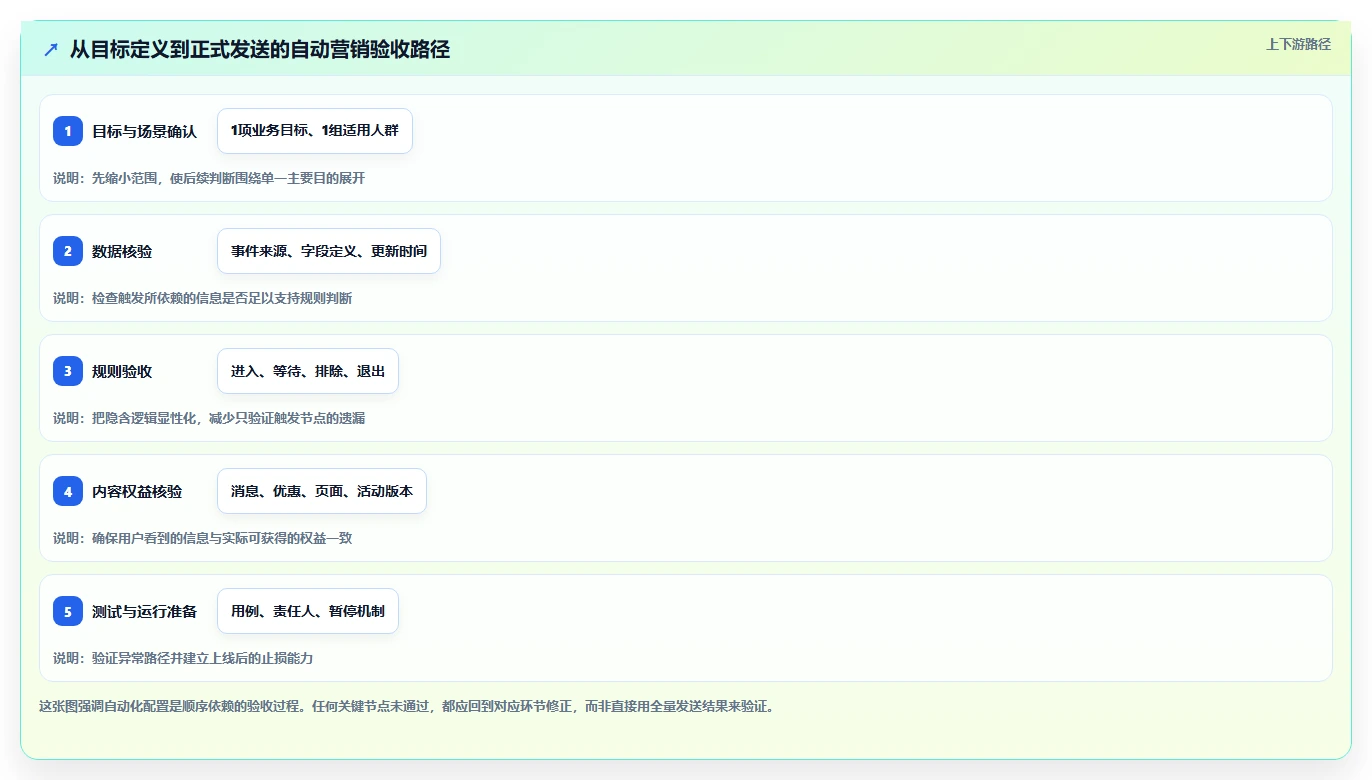1372x780 pixels.
Task: Click step badge 4 for 内容权益核验
Action: [x=68, y=491]
